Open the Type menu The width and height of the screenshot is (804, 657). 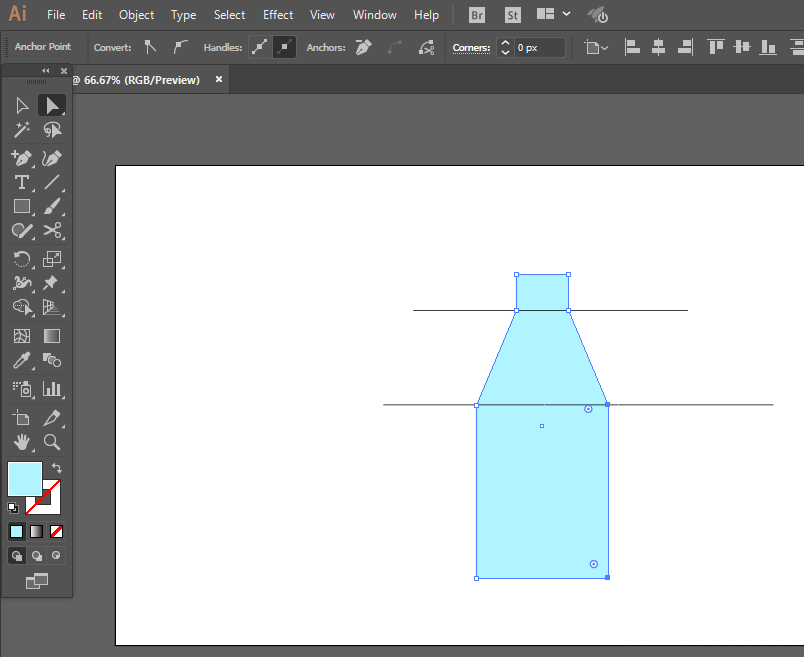tap(184, 15)
